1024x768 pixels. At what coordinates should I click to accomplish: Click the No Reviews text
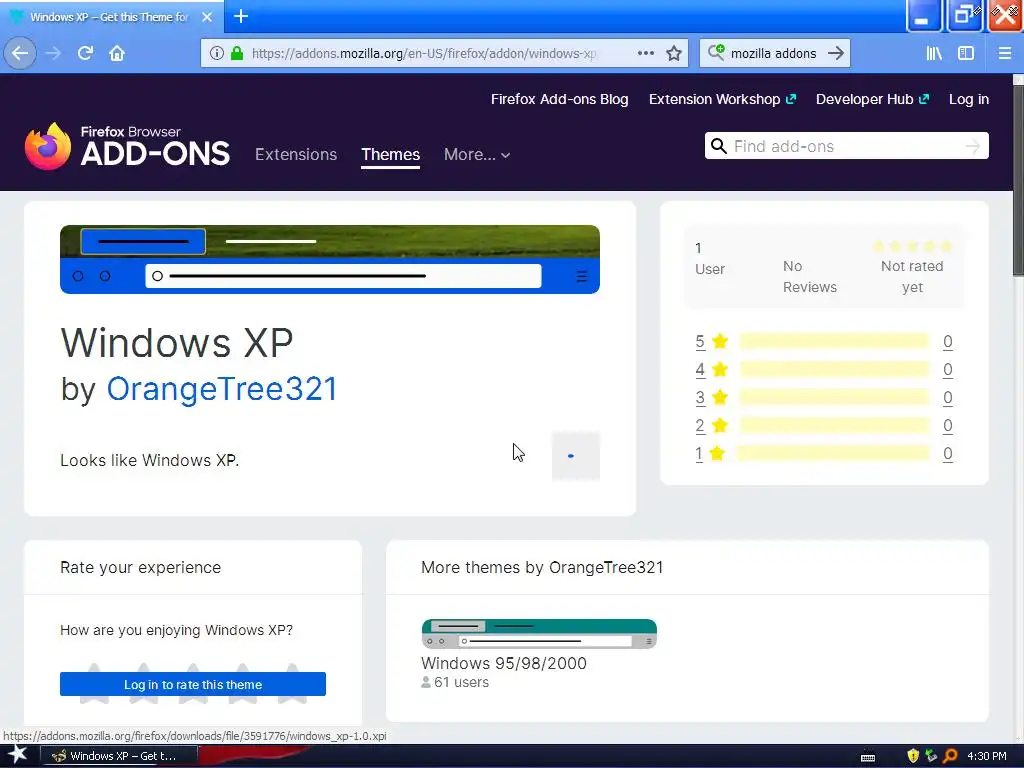click(810, 276)
